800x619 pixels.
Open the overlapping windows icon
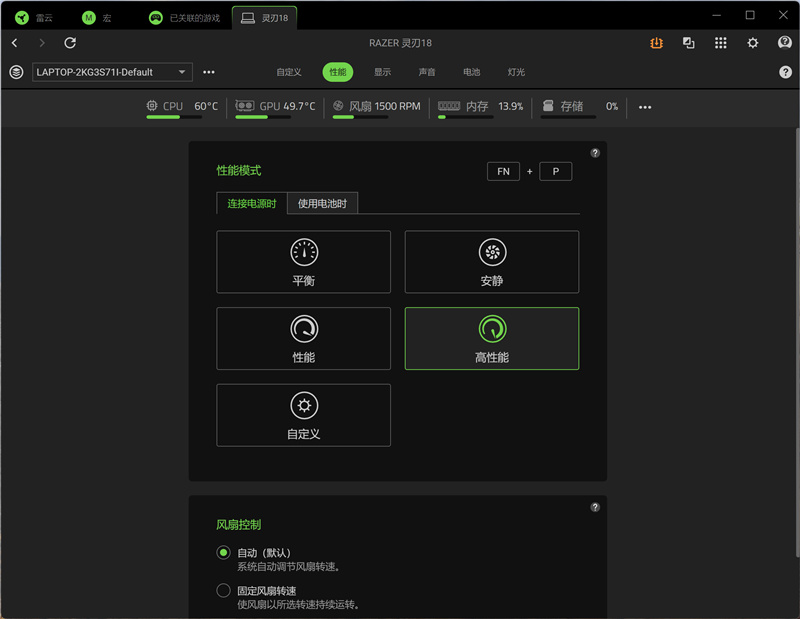click(688, 43)
